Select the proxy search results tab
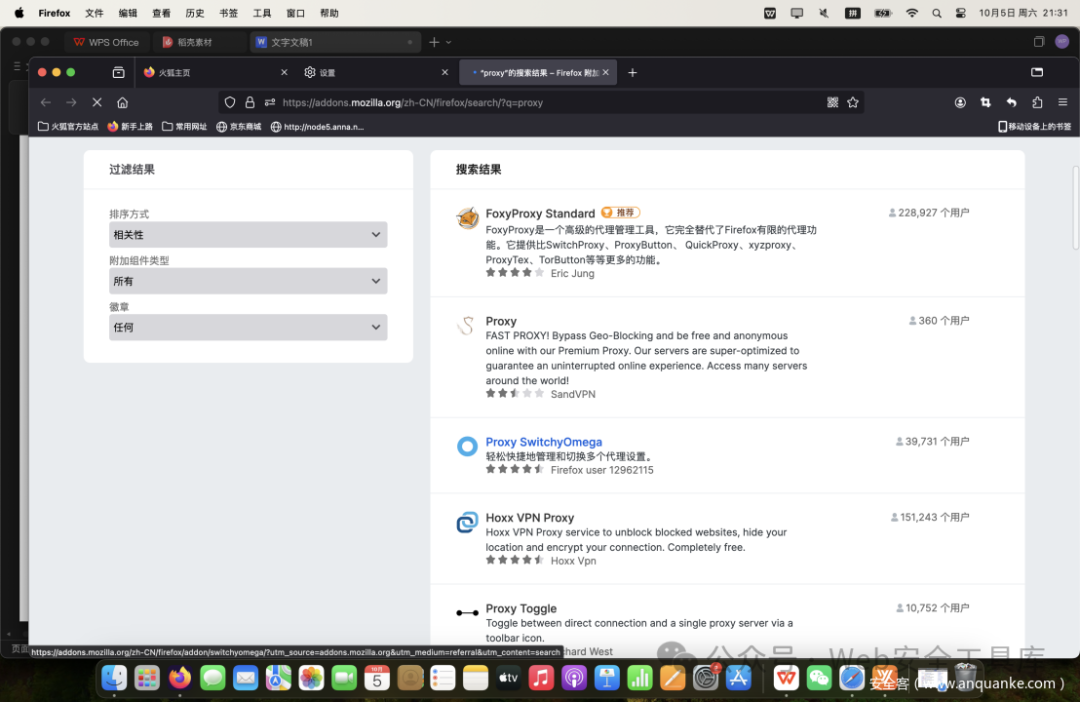 click(537, 72)
